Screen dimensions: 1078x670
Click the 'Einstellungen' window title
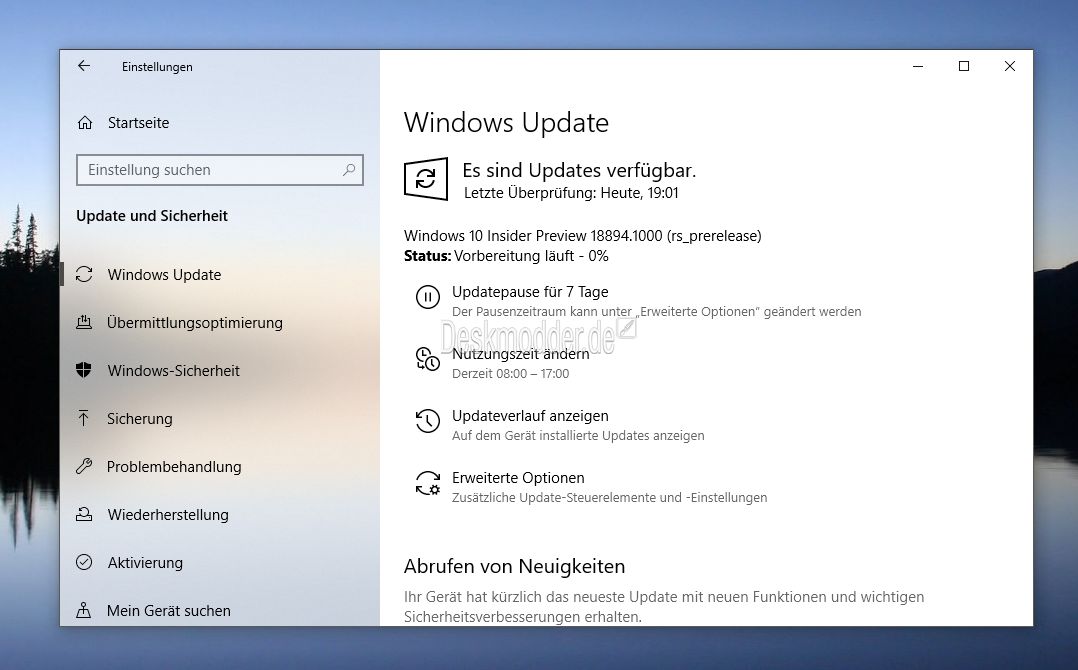(x=157, y=67)
